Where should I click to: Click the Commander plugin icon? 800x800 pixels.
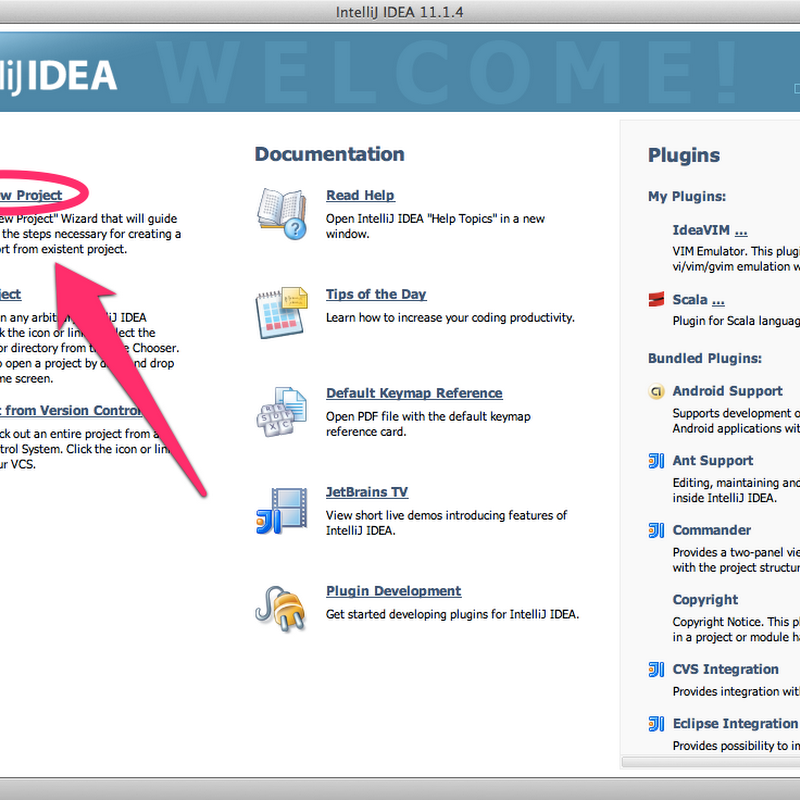click(656, 531)
